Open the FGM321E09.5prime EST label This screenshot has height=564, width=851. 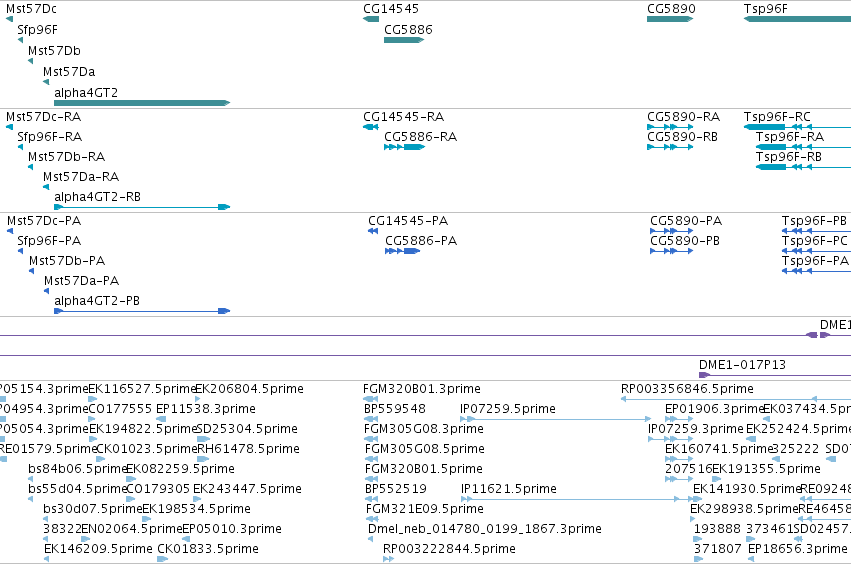(425, 509)
